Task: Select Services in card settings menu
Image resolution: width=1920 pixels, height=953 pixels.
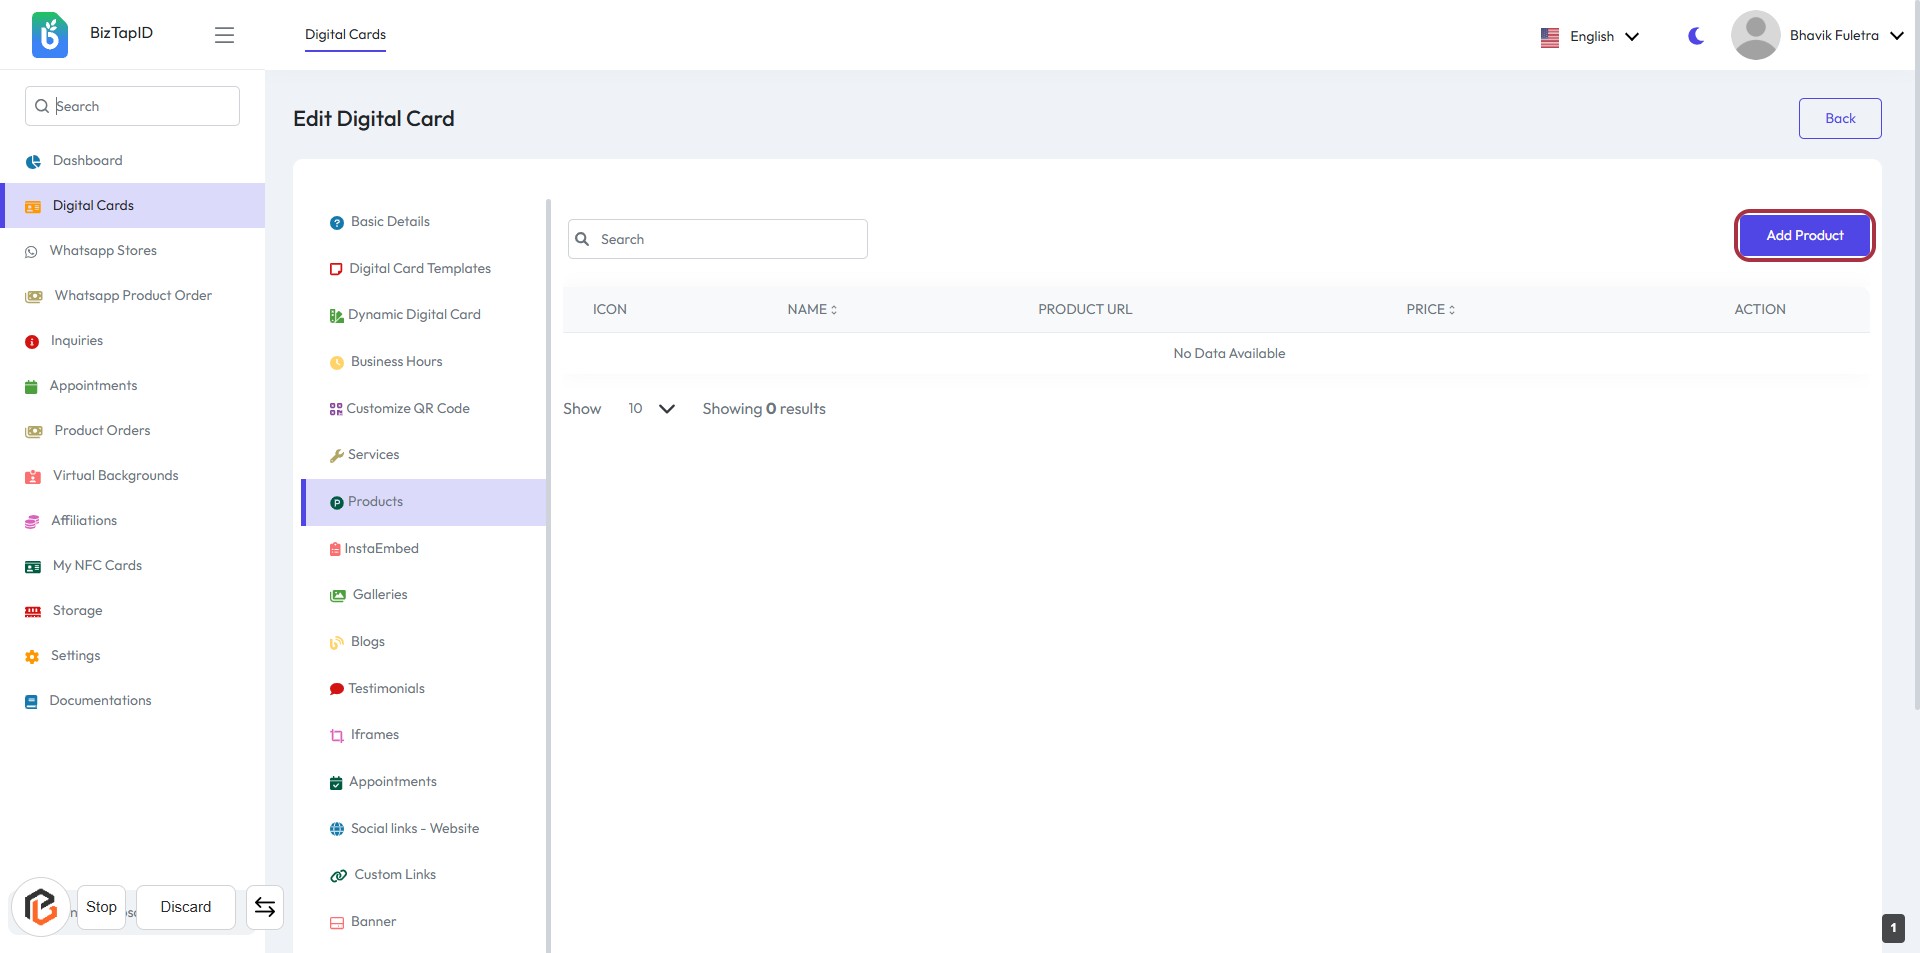Action: [373, 455]
